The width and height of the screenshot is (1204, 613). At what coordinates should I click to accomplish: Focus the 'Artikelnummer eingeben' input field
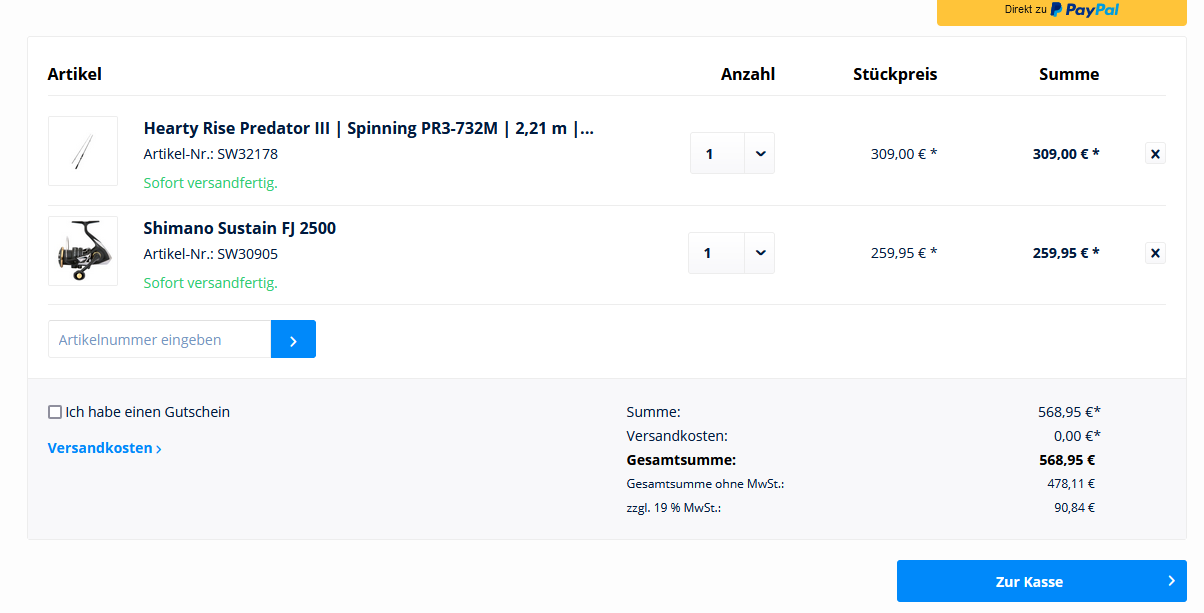(159, 340)
